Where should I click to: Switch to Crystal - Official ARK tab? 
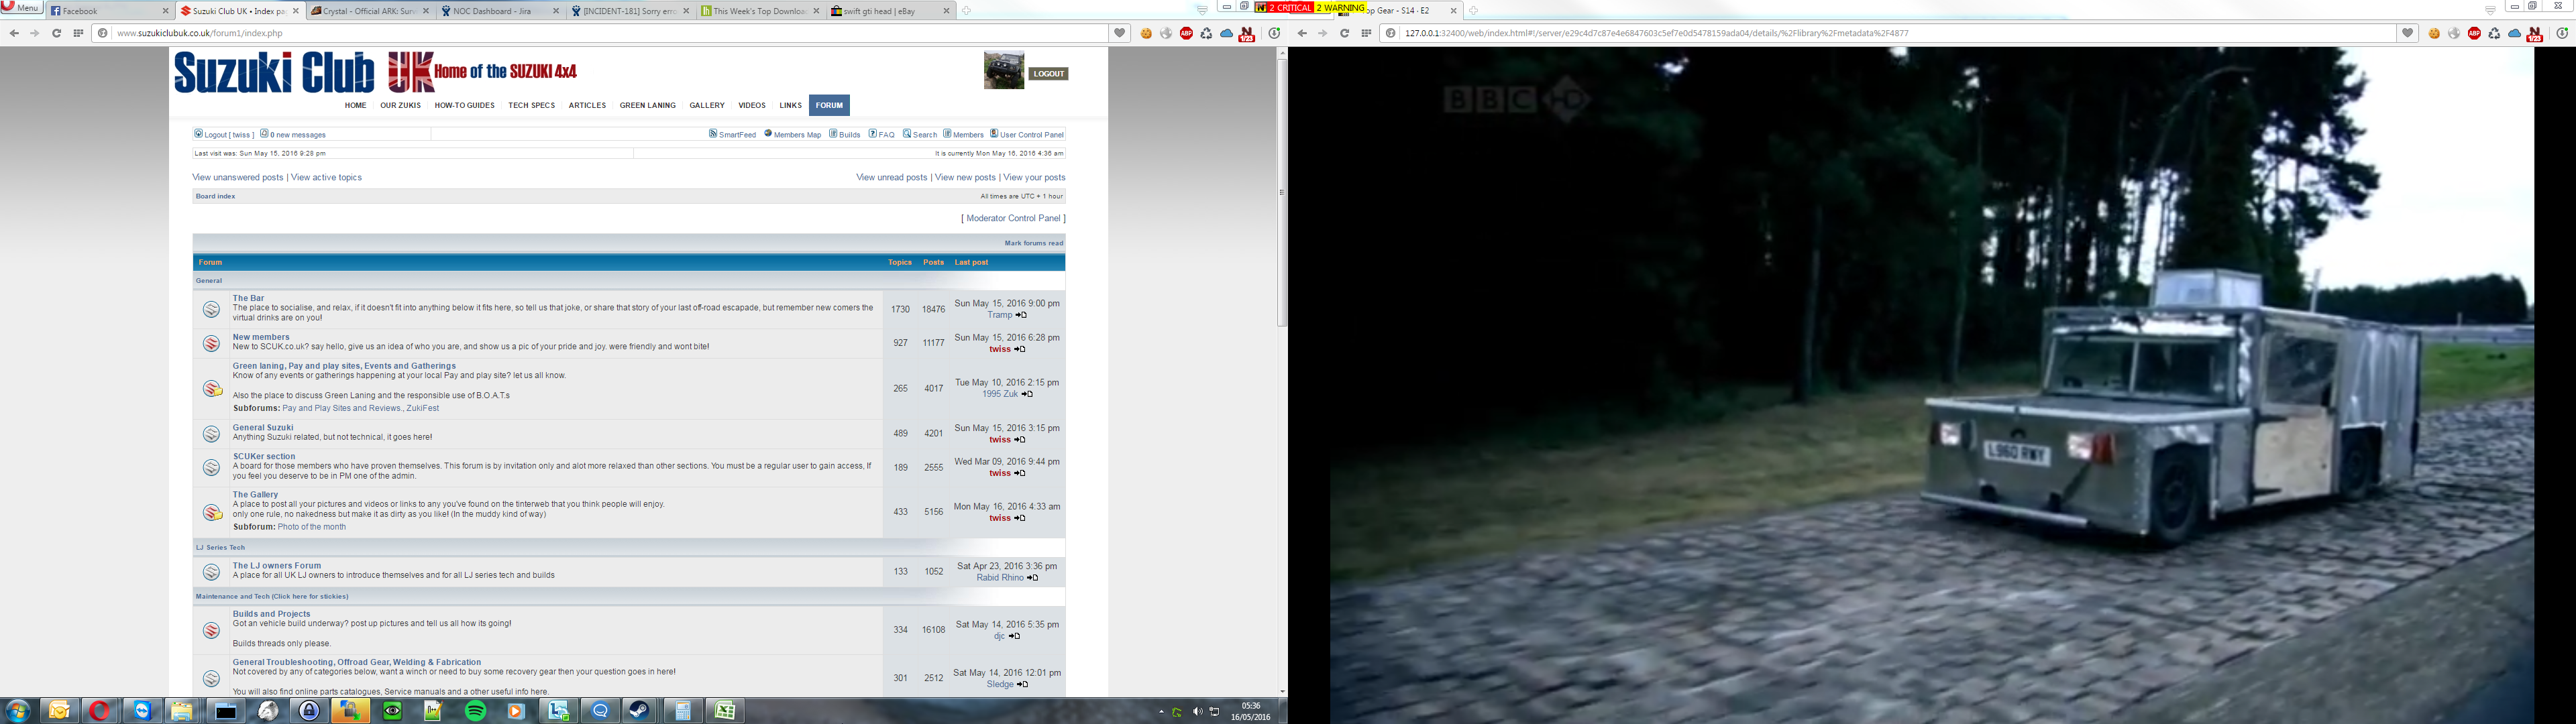point(370,11)
